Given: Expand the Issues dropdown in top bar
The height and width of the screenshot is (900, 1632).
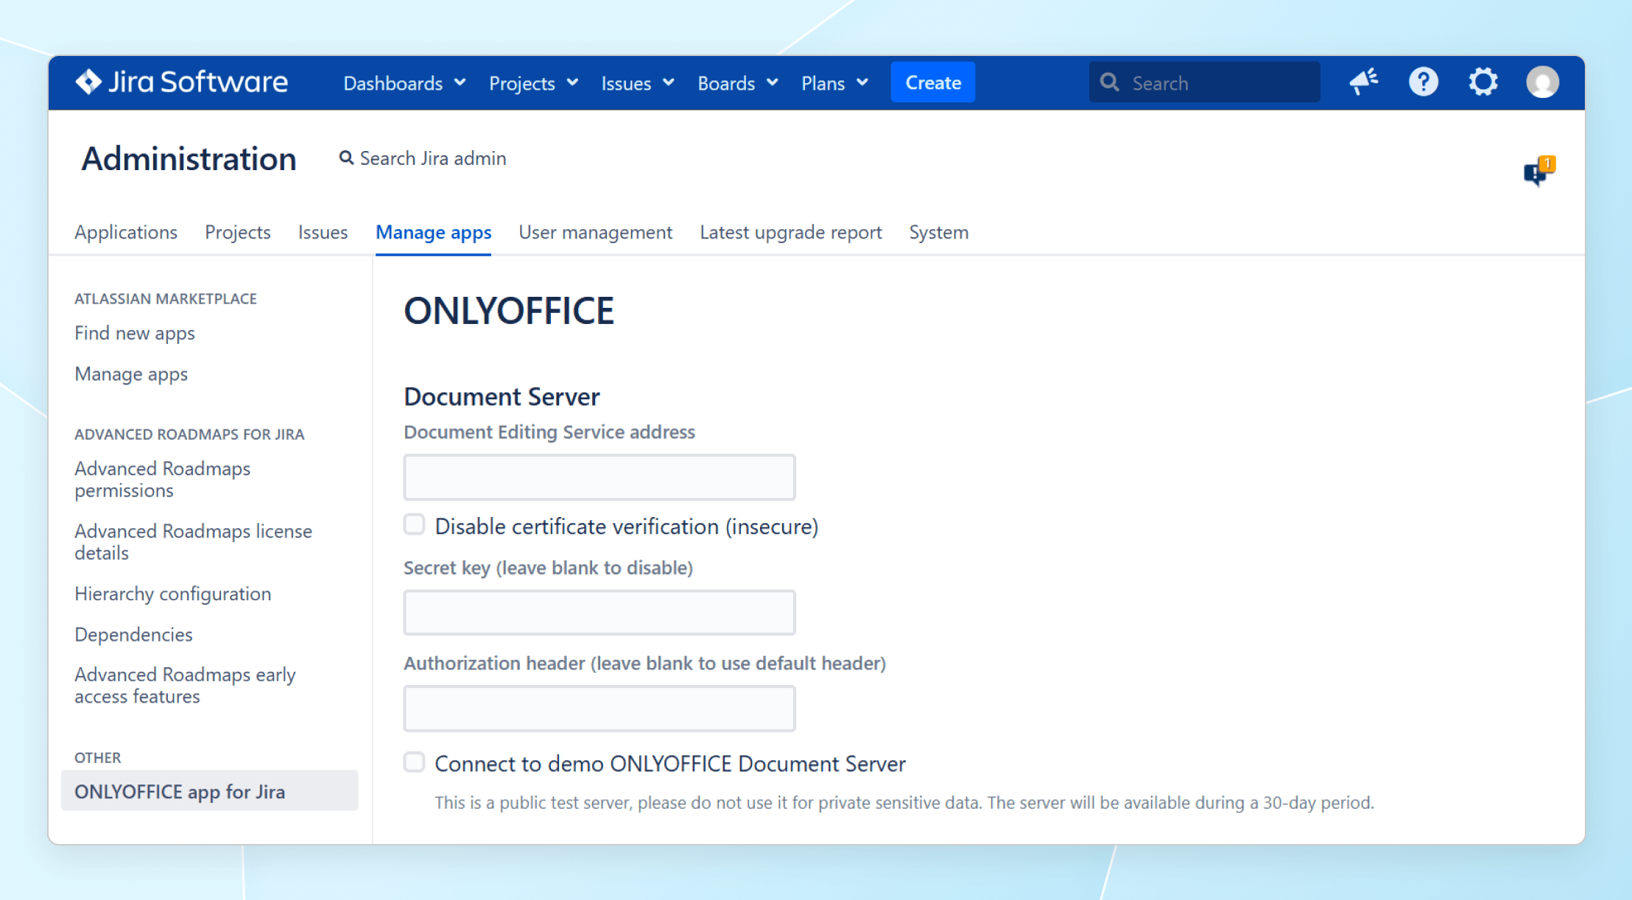Looking at the screenshot, I should tap(637, 83).
